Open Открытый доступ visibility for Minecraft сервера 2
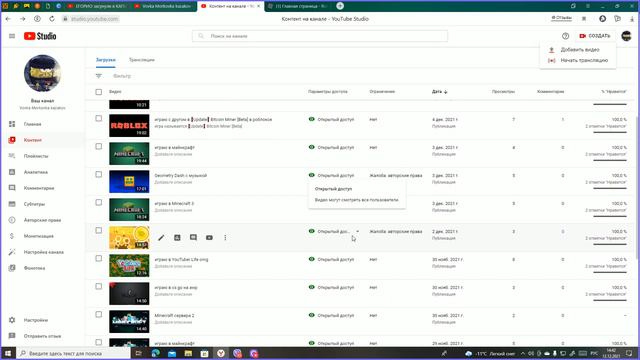Image resolution: width=640 pixels, height=360 pixels. click(331, 316)
